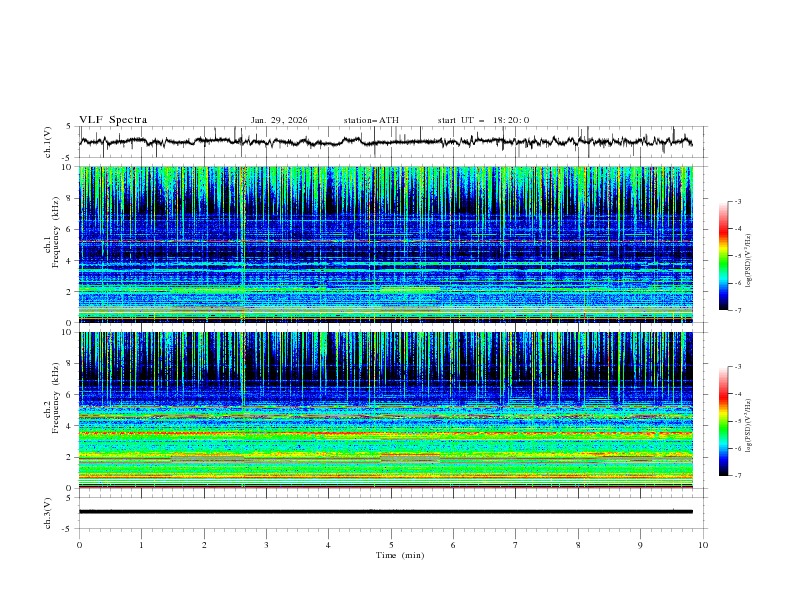
Task: Click the 5 minute tick on time axis
Action: point(391,544)
